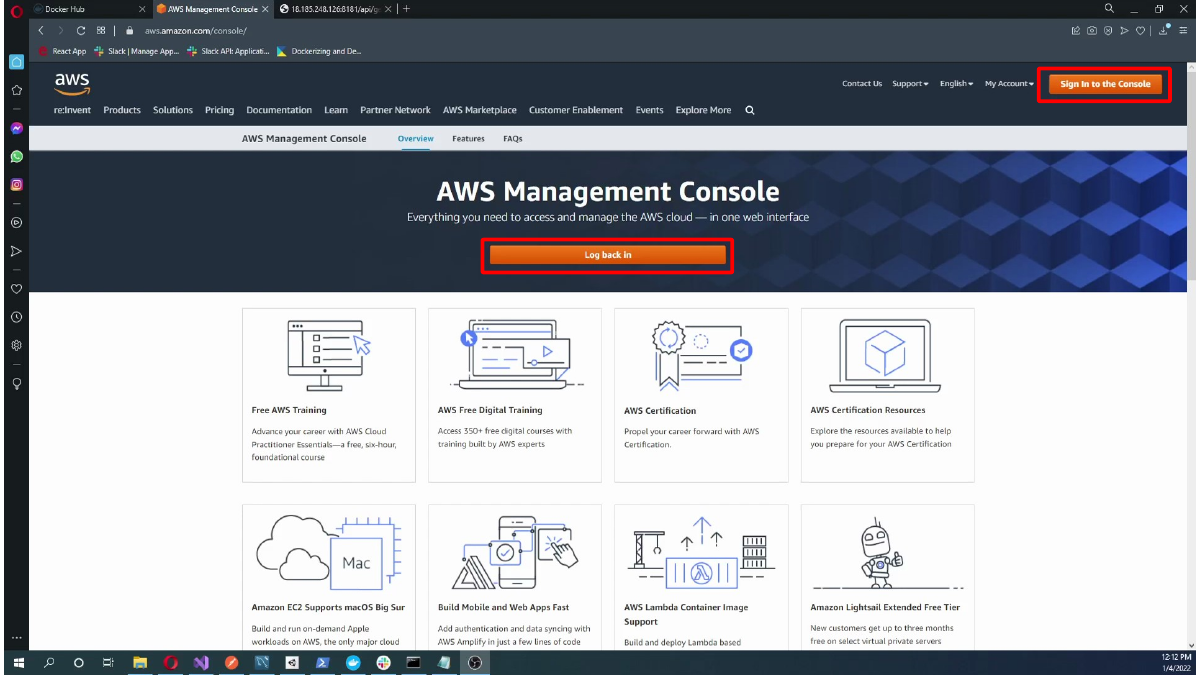Screen dimensions: 1201x675
Task: Open History clock icon in the sidebar
Action: [x=16, y=317]
